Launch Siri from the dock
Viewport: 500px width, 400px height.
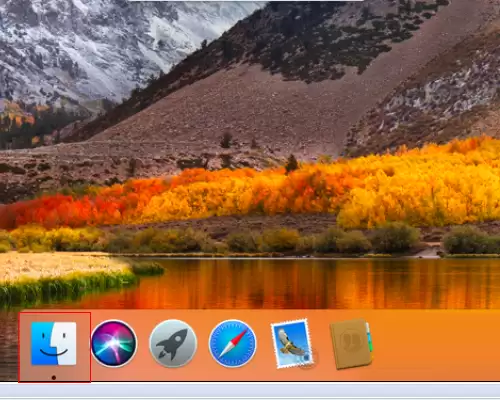click(x=114, y=343)
